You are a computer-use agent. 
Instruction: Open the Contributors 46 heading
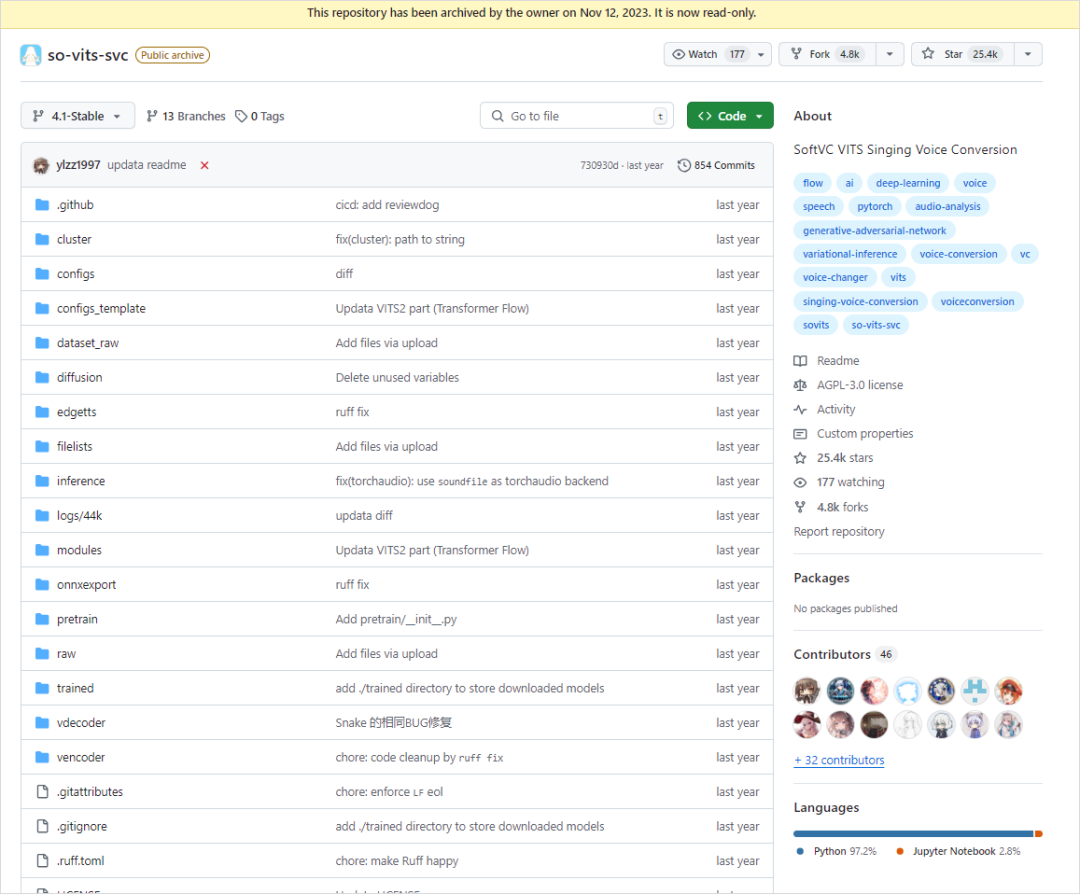pyautogui.click(x=844, y=654)
